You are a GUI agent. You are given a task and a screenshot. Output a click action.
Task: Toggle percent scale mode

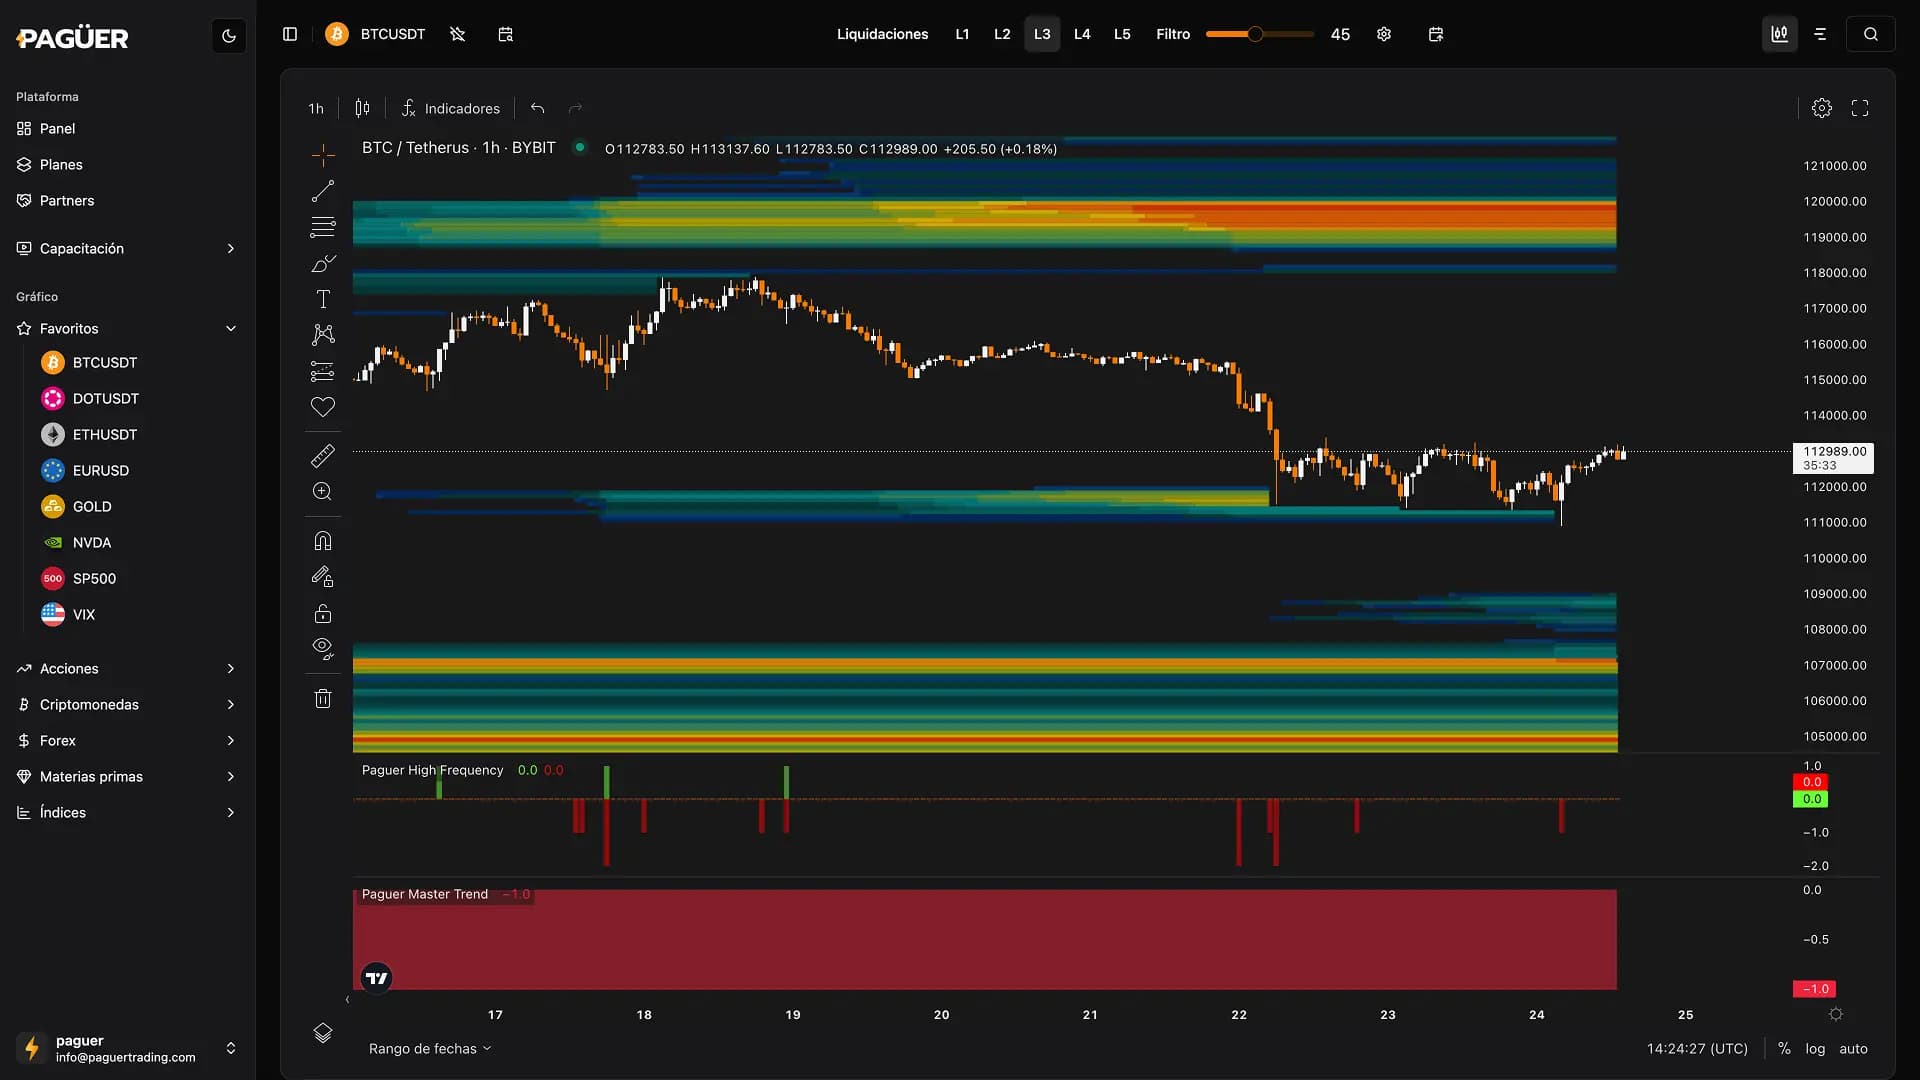pos(1784,1048)
